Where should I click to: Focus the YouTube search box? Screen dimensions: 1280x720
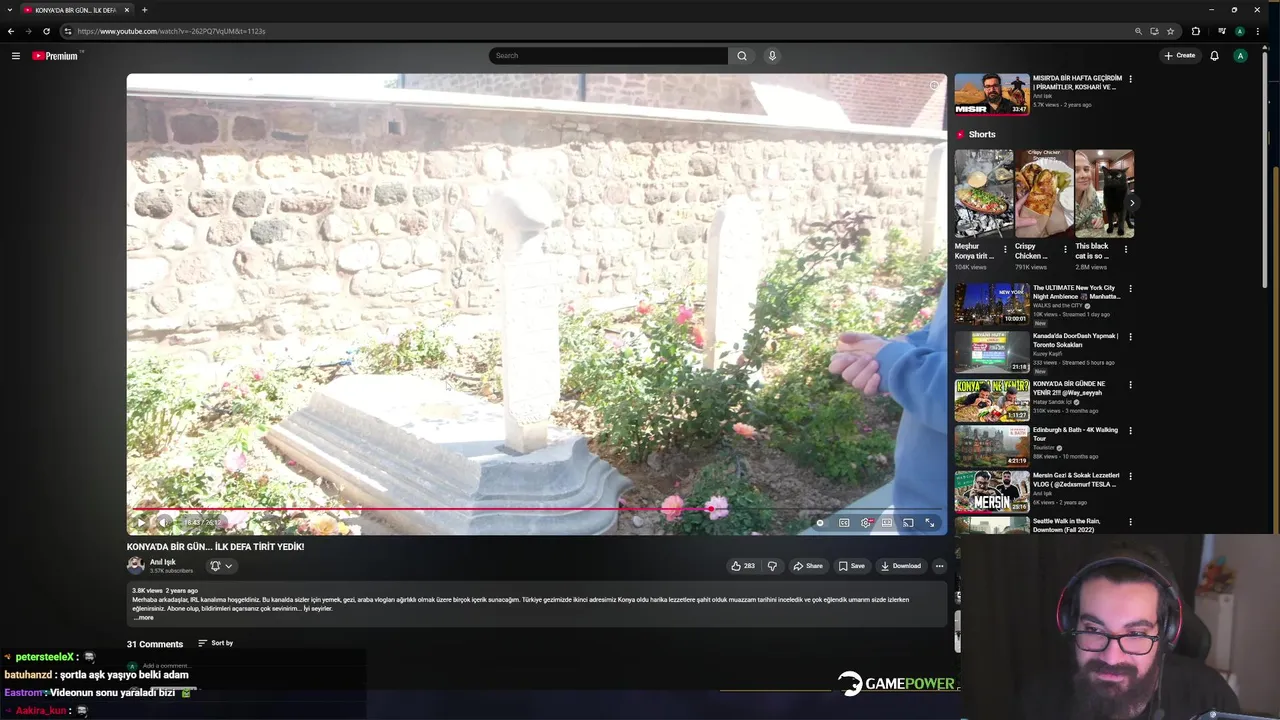point(608,56)
